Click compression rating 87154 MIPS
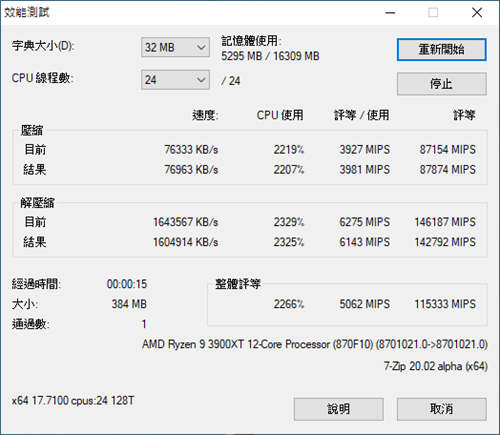 coord(448,149)
